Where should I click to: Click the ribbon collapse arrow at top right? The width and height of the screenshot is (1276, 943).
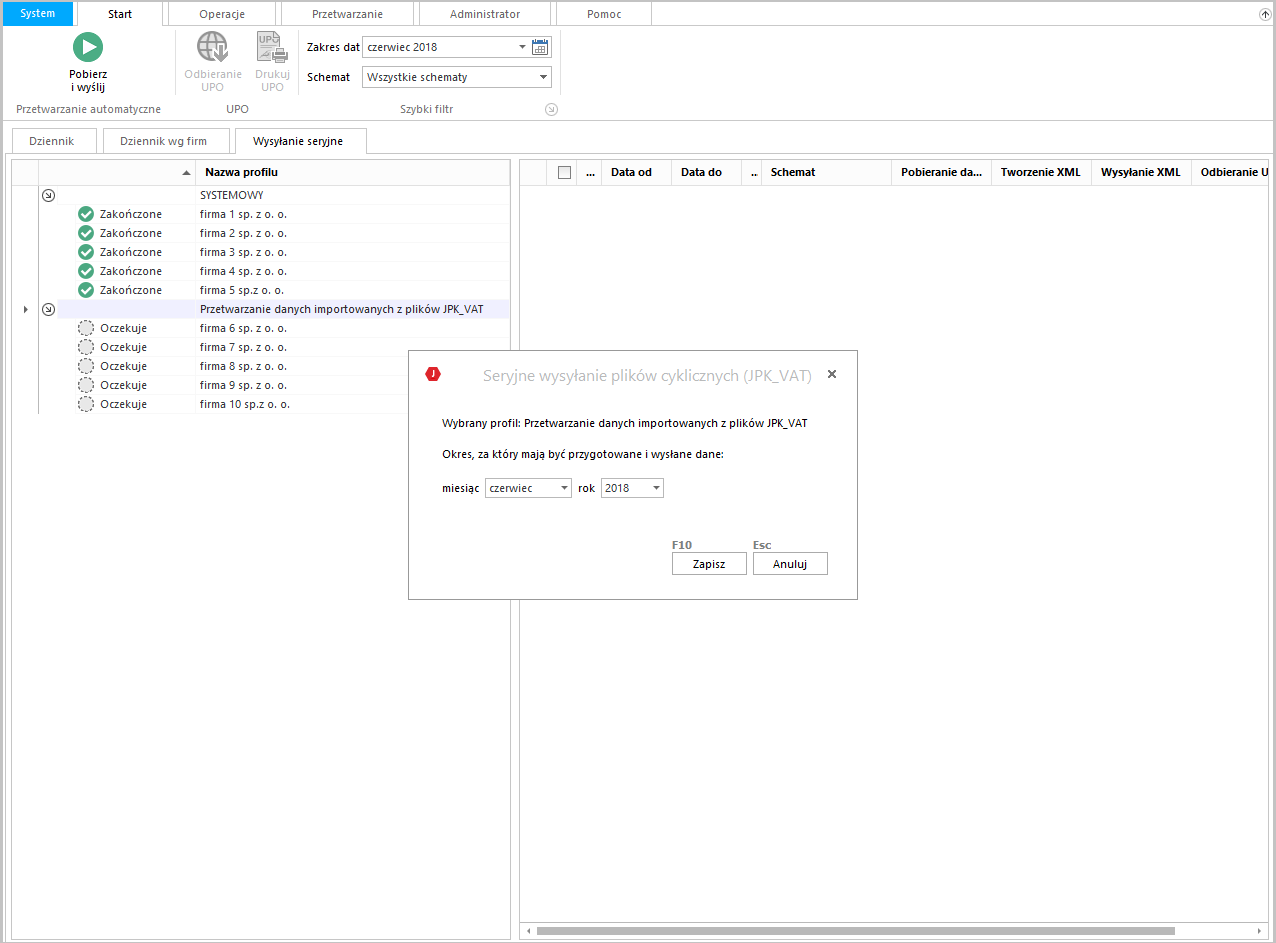[x=1264, y=14]
